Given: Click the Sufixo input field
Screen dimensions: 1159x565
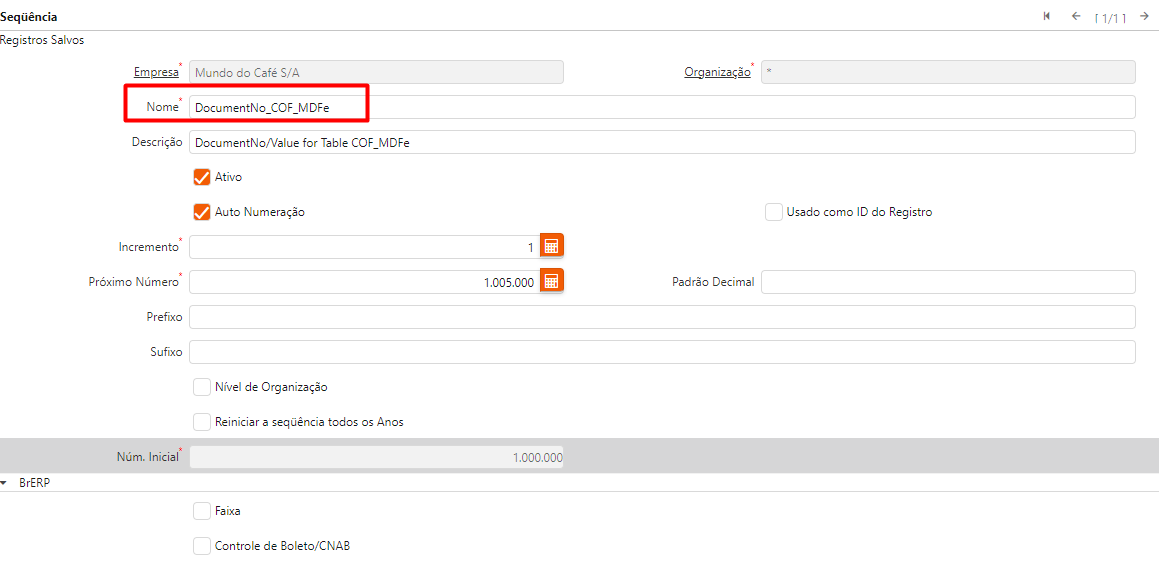Looking at the screenshot, I should (x=662, y=352).
